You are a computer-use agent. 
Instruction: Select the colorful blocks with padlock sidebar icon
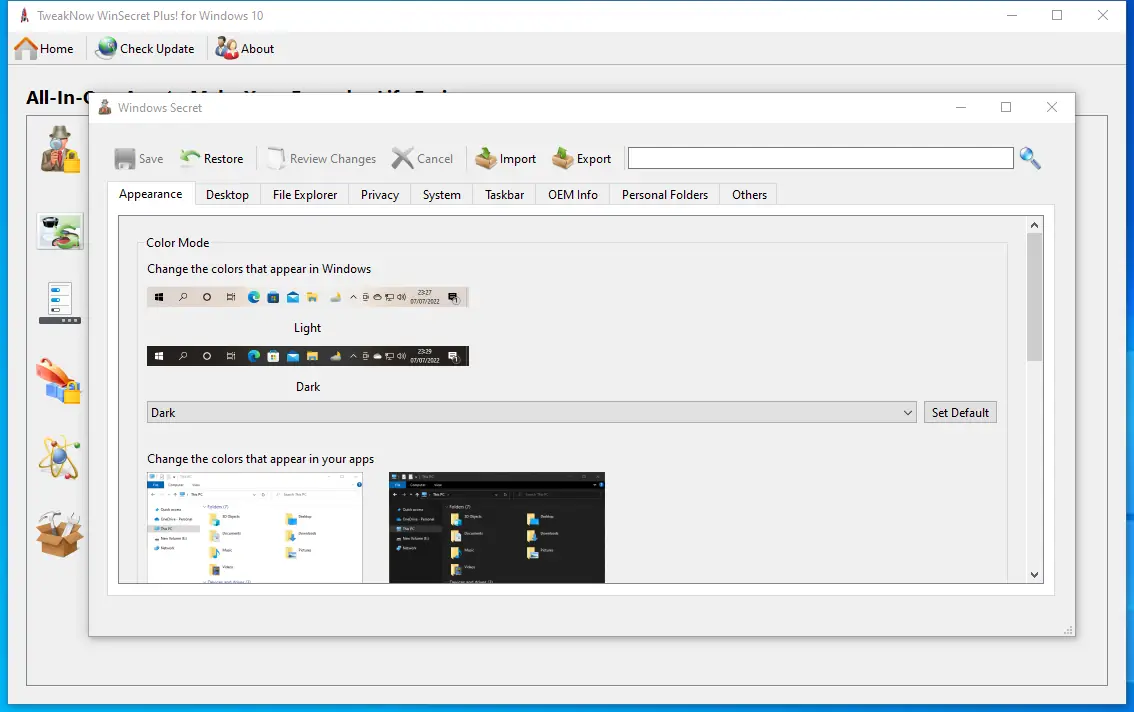59,381
